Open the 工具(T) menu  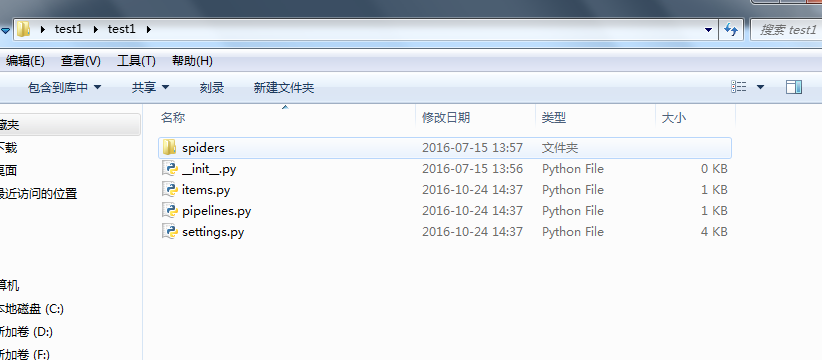coord(136,61)
